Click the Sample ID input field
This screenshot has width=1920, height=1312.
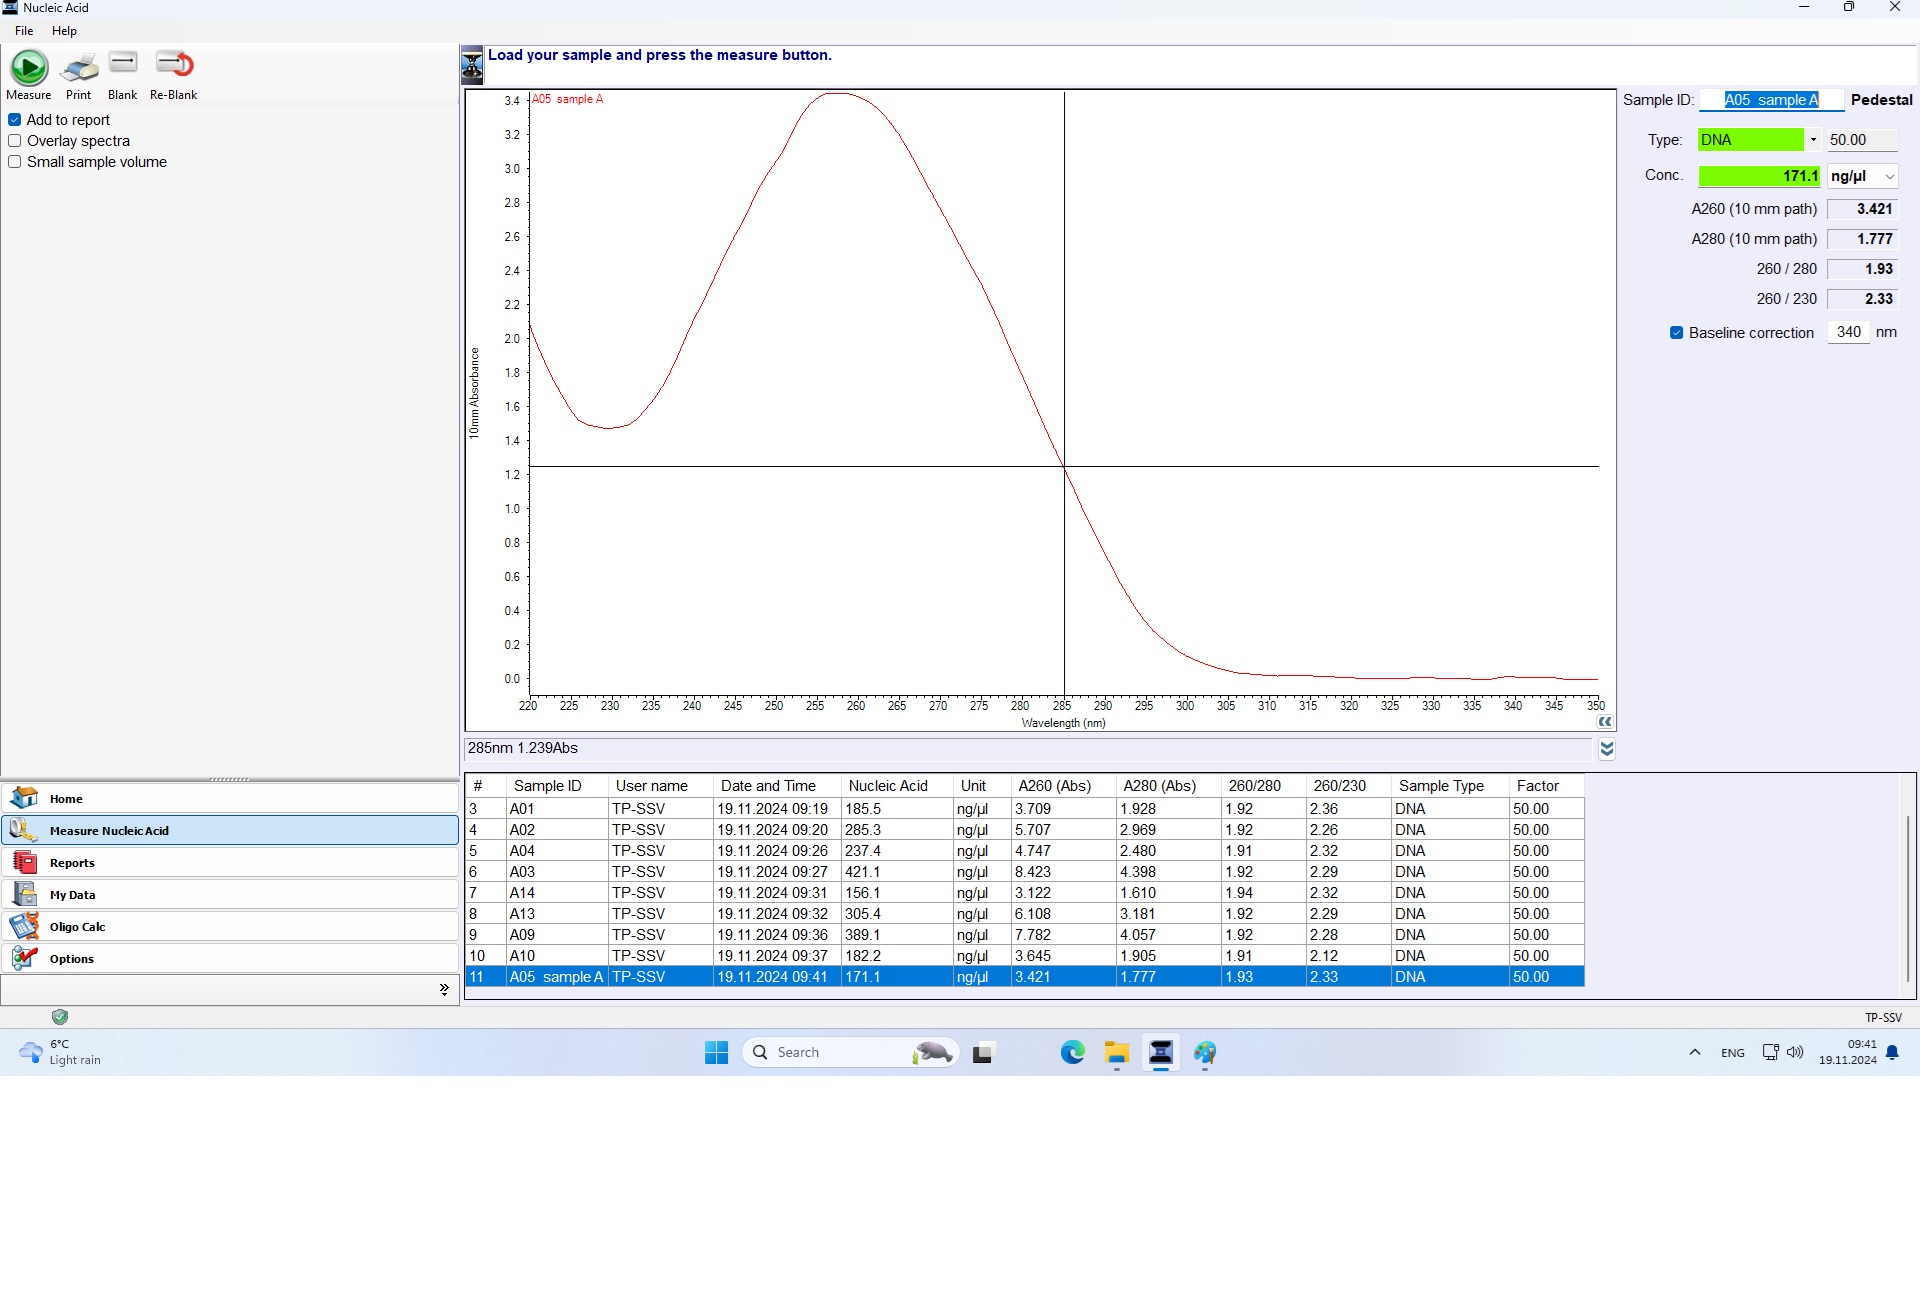click(x=1771, y=100)
